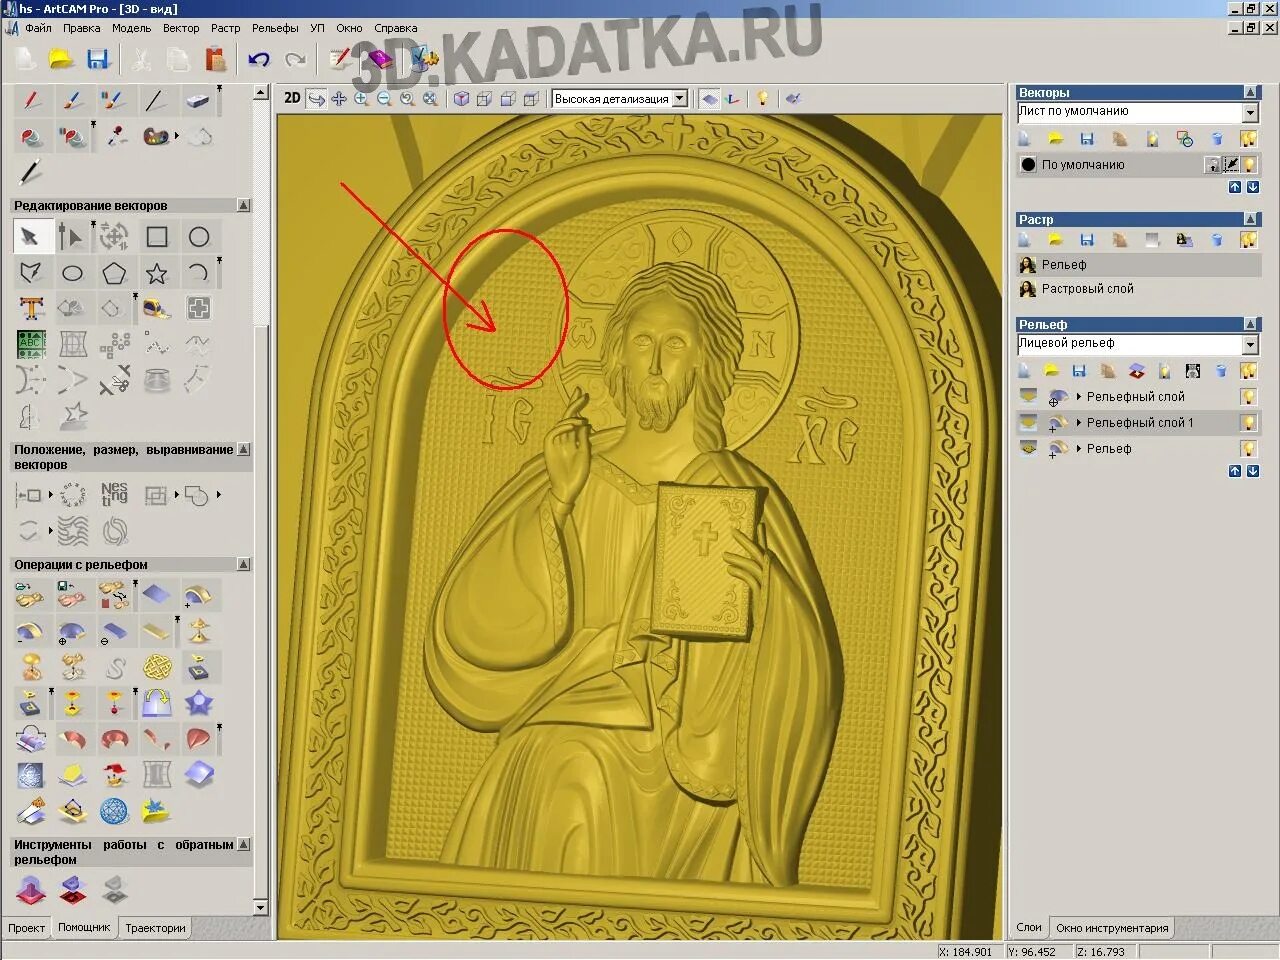Click the Nesting tool icon

tap(114, 494)
